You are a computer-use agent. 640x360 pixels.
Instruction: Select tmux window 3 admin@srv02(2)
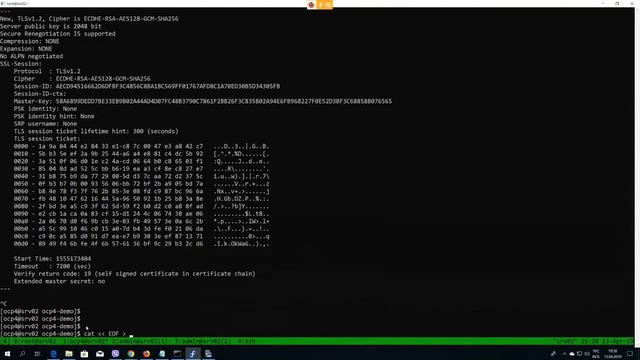coord(203,341)
